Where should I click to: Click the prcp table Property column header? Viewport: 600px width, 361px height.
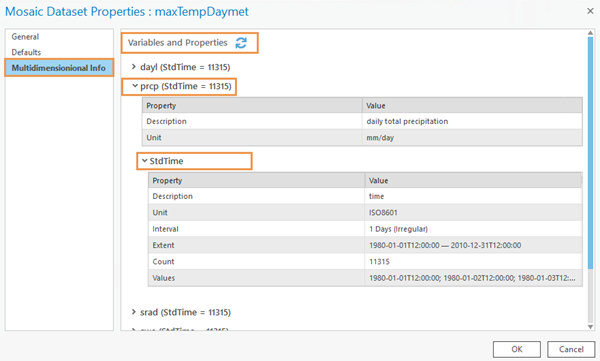click(x=252, y=105)
